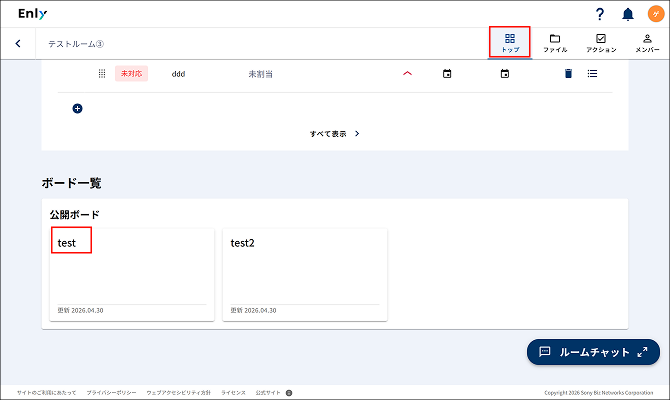Switch to the メンバー tab

pos(647,43)
